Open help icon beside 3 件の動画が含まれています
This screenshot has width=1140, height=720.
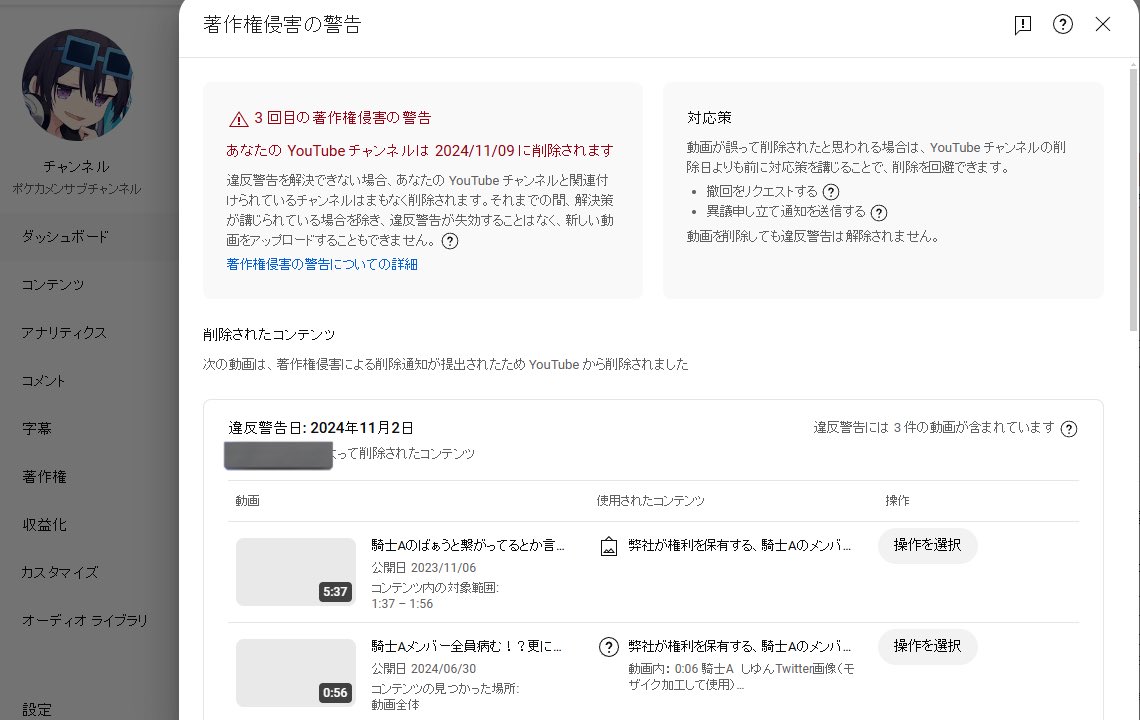point(1069,428)
